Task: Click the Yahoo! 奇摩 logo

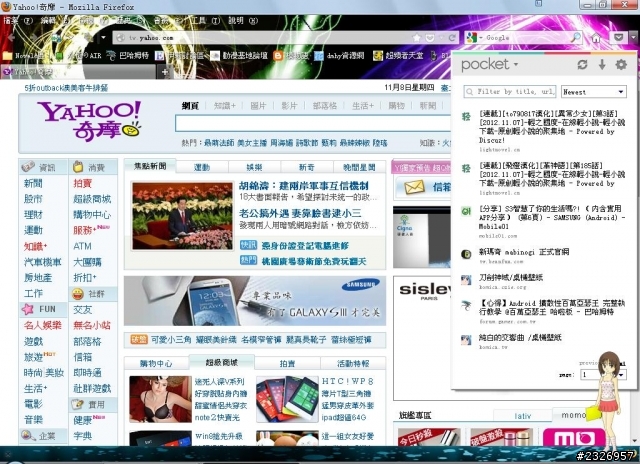Action: coord(89,120)
